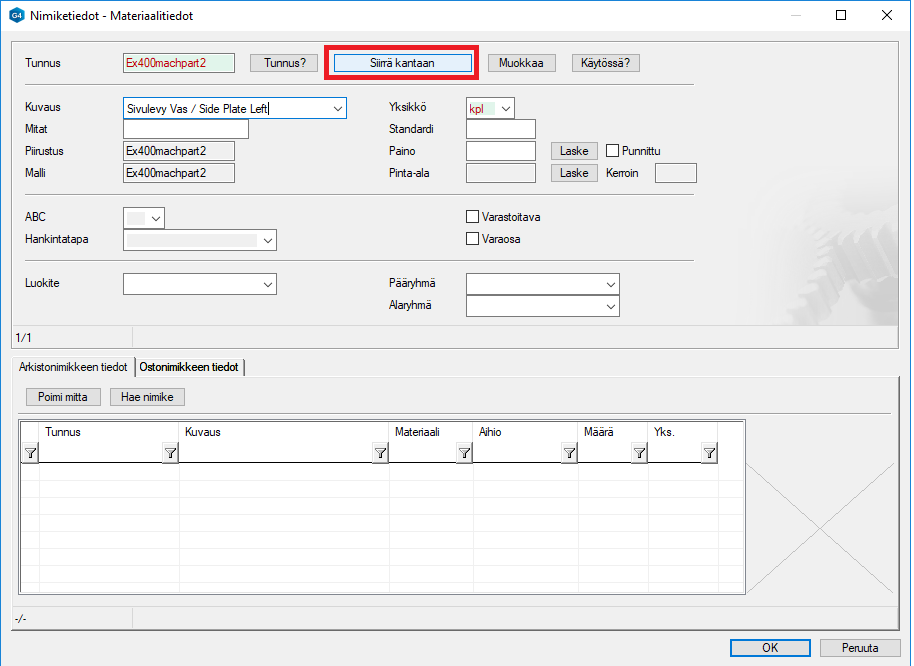Viewport: 914px width, 666px height.
Task: Expand the Hankintatapa combo box
Action: pos(267,240)
